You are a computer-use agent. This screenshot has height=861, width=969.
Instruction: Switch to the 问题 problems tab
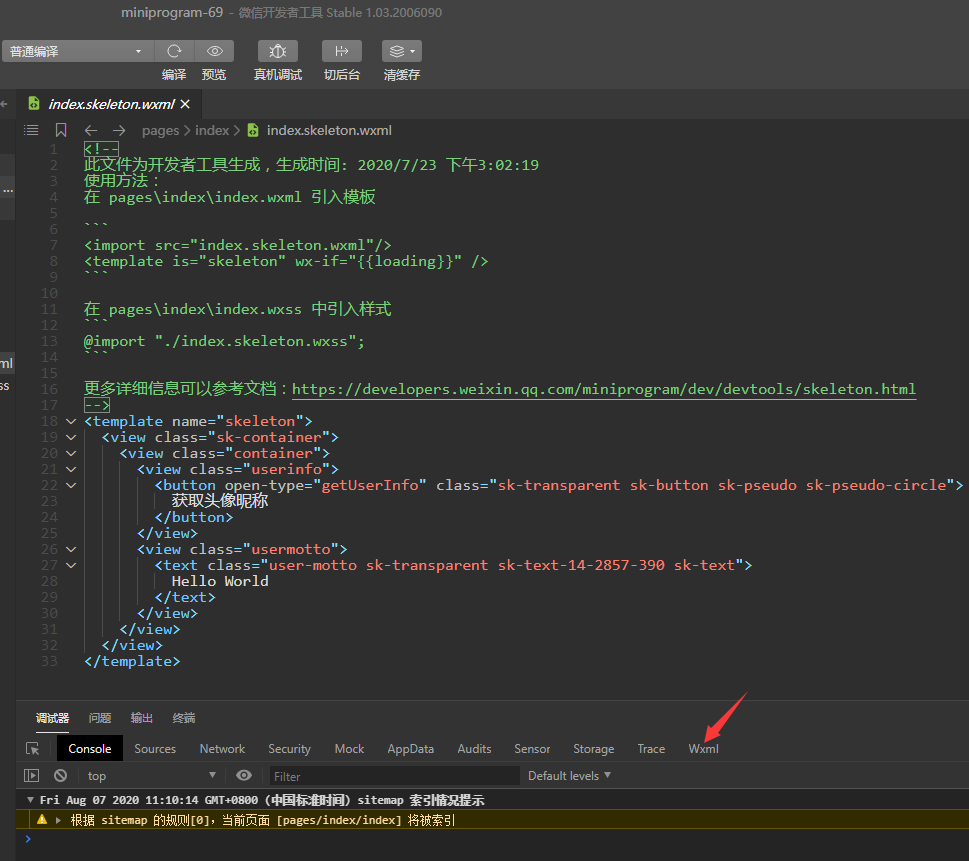click(99, 718)
